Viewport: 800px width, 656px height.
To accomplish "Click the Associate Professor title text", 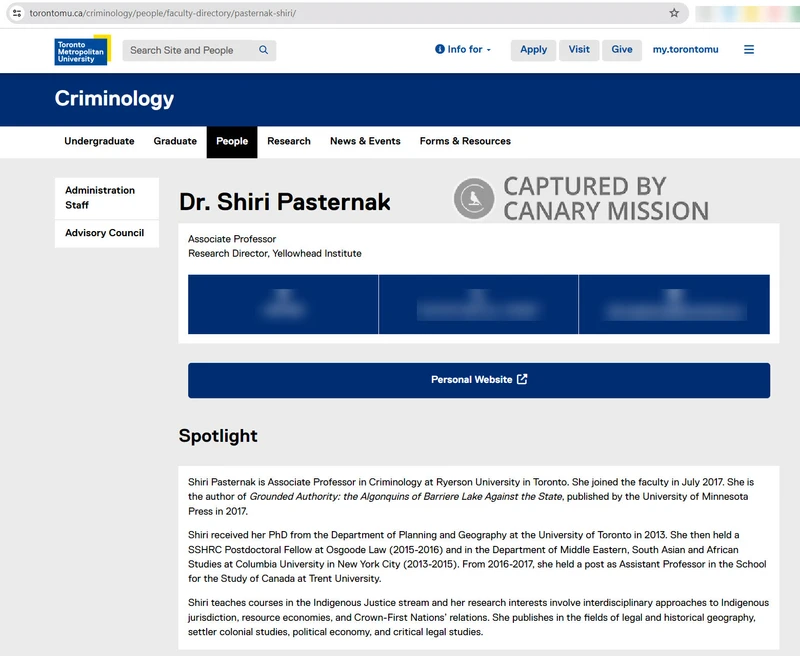I will point(232,239).
